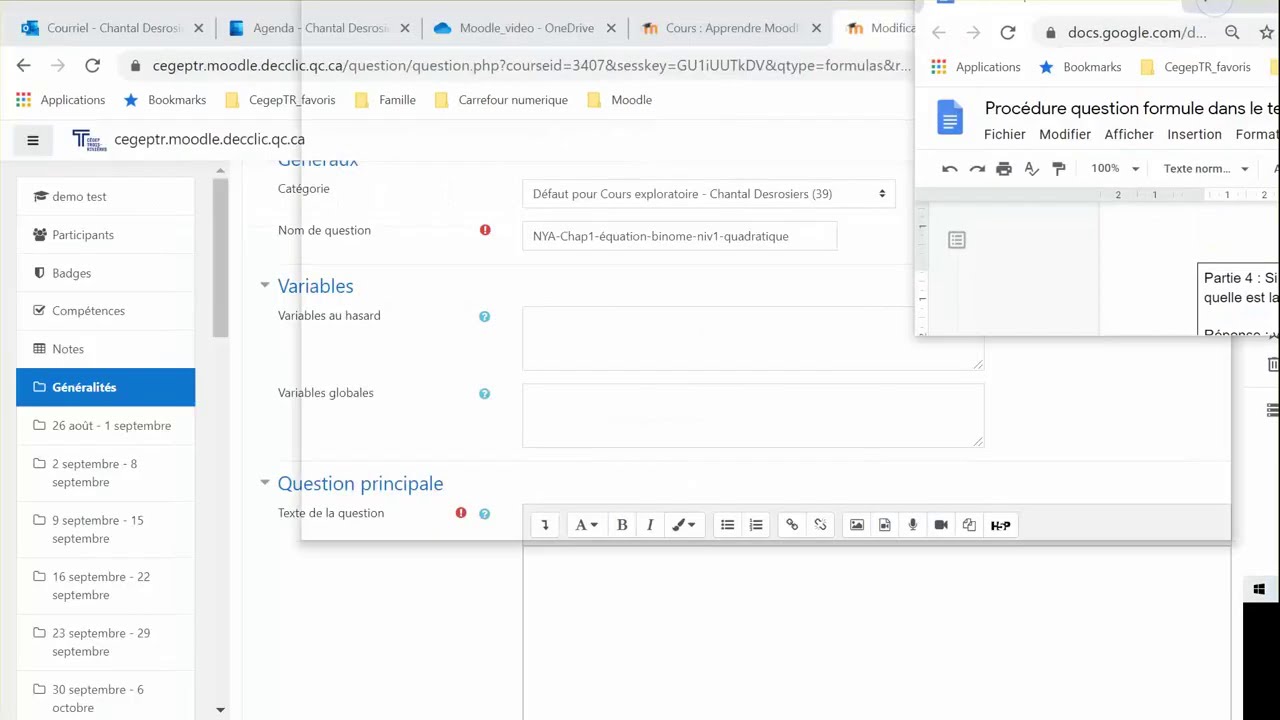The width and height of the screenshot is (1280, 720).
Task: Open Compétences in sidebar
Action: (x=106, y=311)
